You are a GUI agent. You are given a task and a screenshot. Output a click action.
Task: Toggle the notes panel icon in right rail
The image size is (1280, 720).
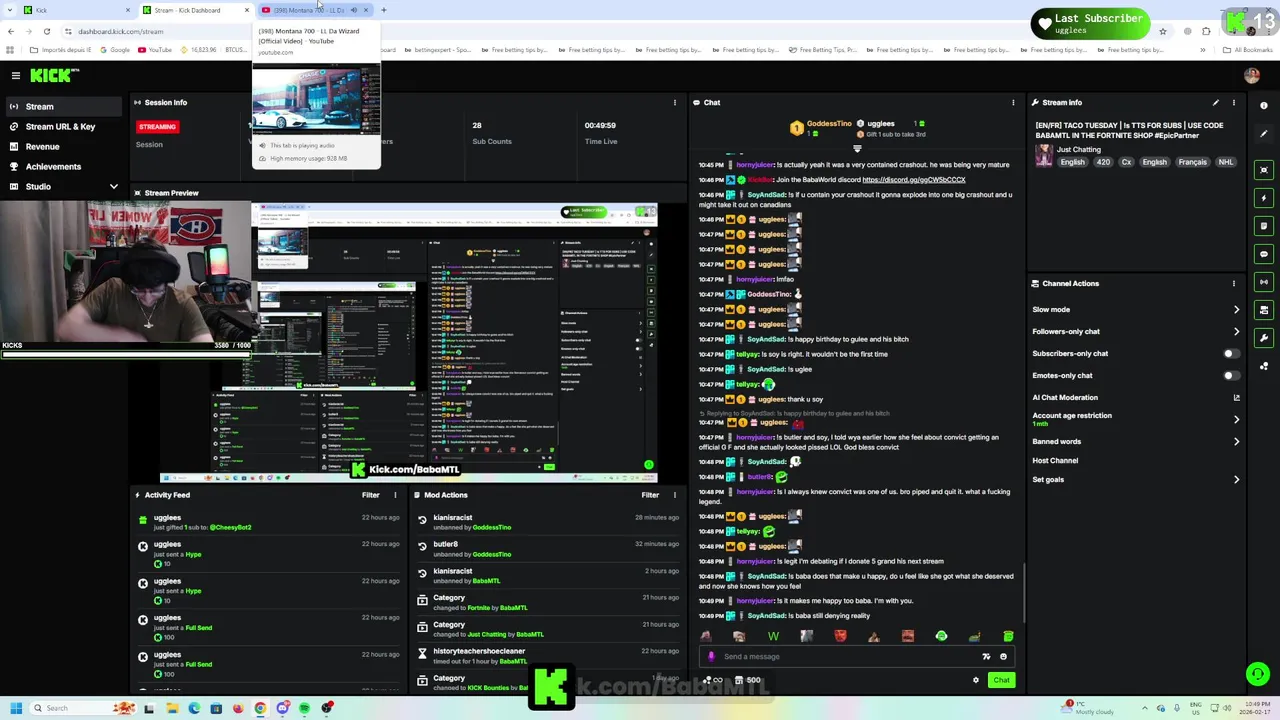pos(1264,226)
